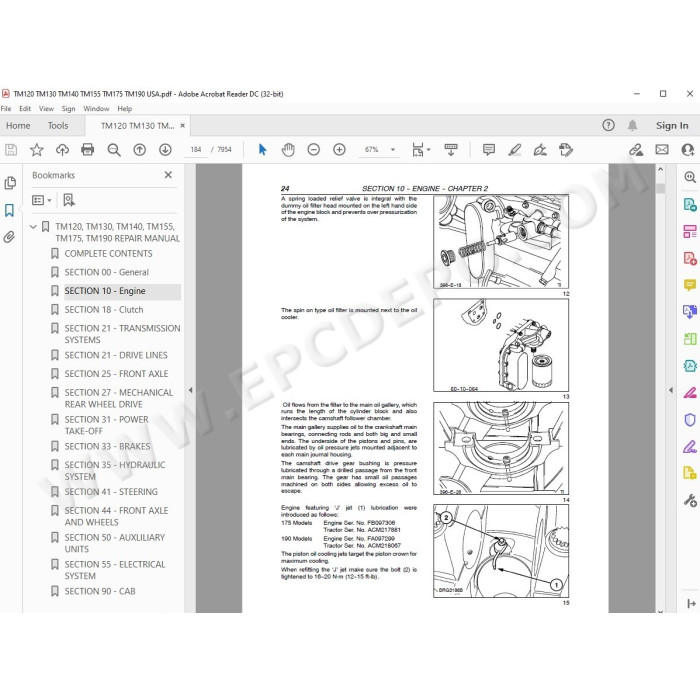Collapse the TM120 Repair Manual bookmark
Viewport: 700px width, 700px height.
point(33,227)
